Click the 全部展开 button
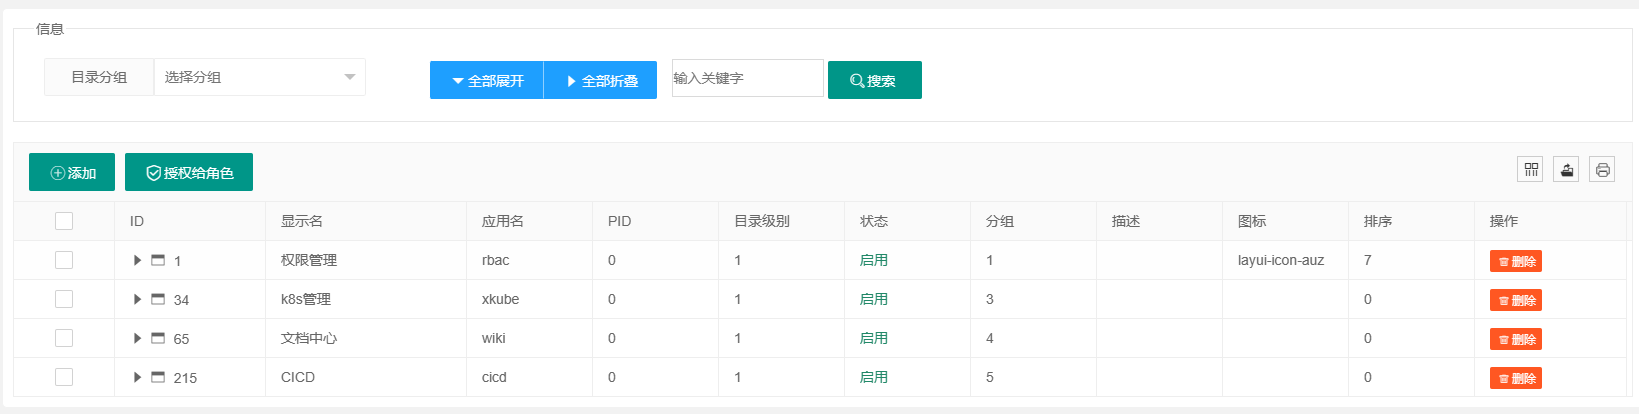Screen dimensions: 1639x414 (487, 80)
